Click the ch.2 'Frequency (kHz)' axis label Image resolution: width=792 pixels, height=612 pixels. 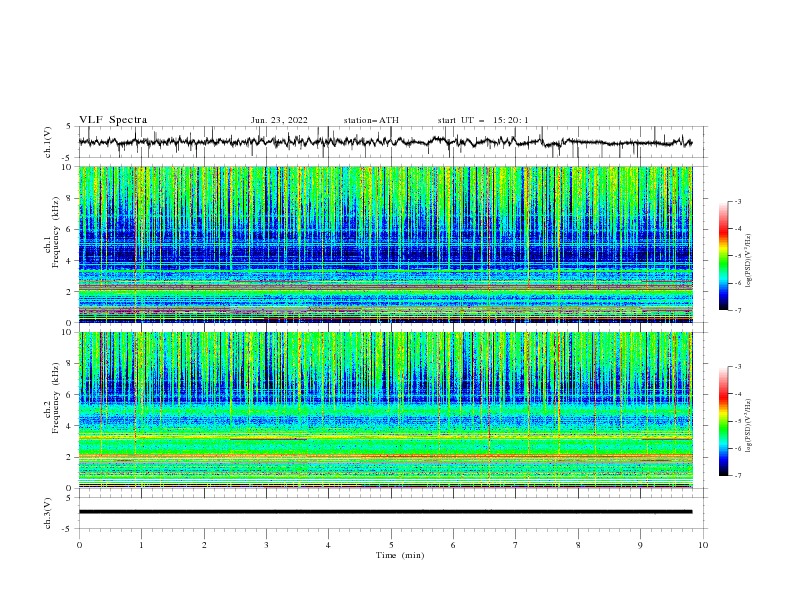56,397
